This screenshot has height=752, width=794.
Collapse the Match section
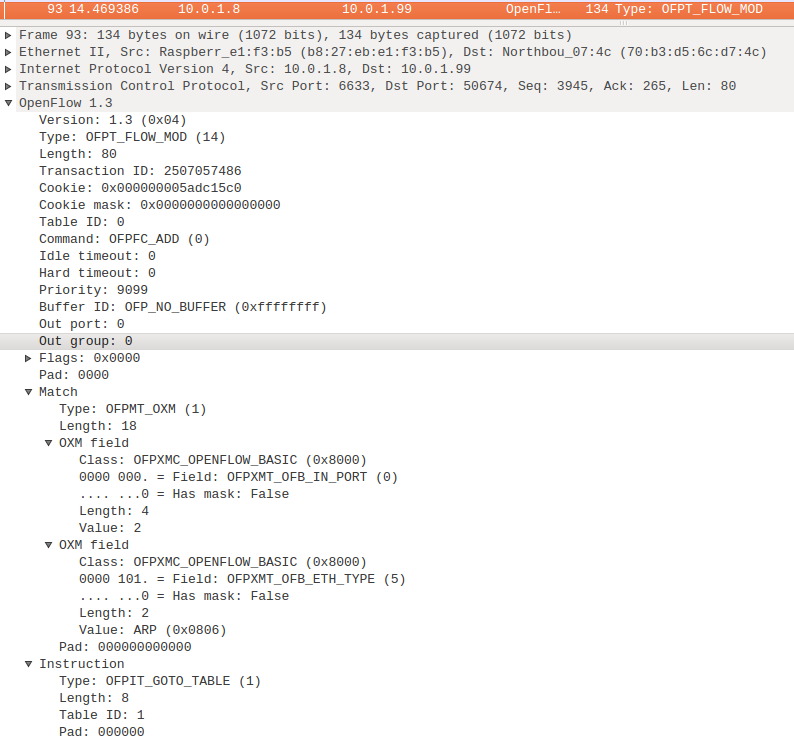pyautogui.click(x=29, y=392)
